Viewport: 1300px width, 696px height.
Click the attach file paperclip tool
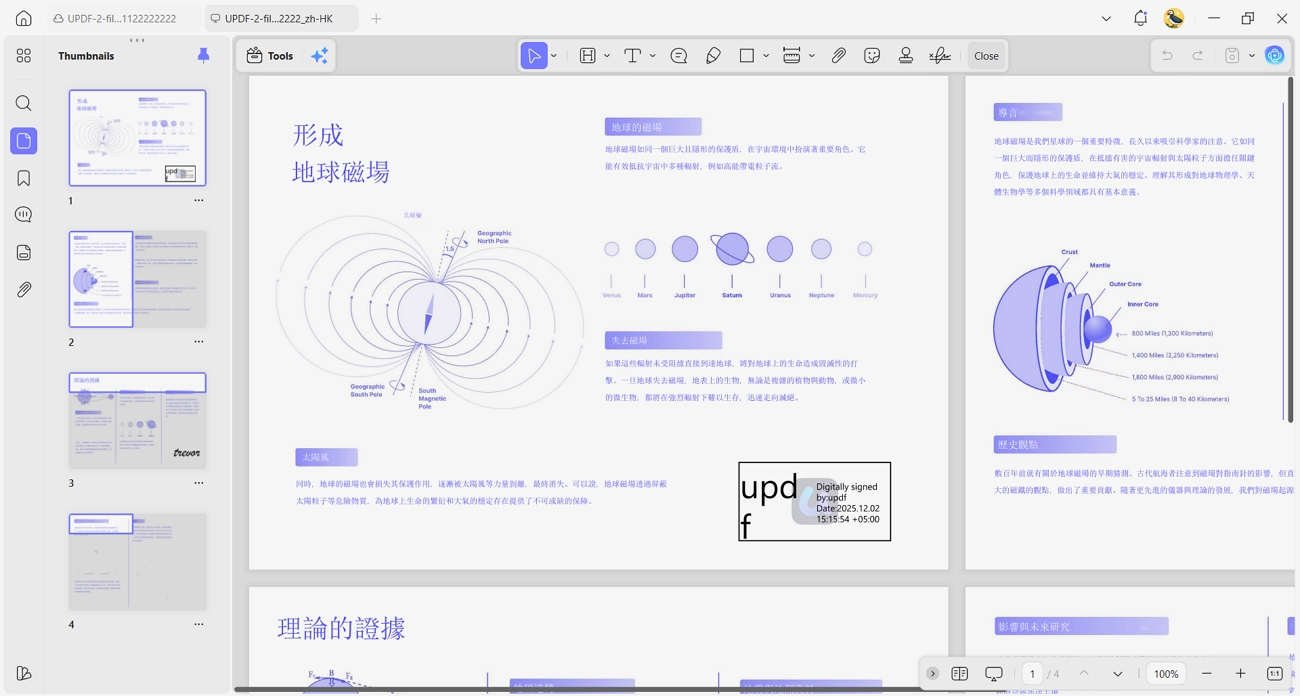(839, 56)
